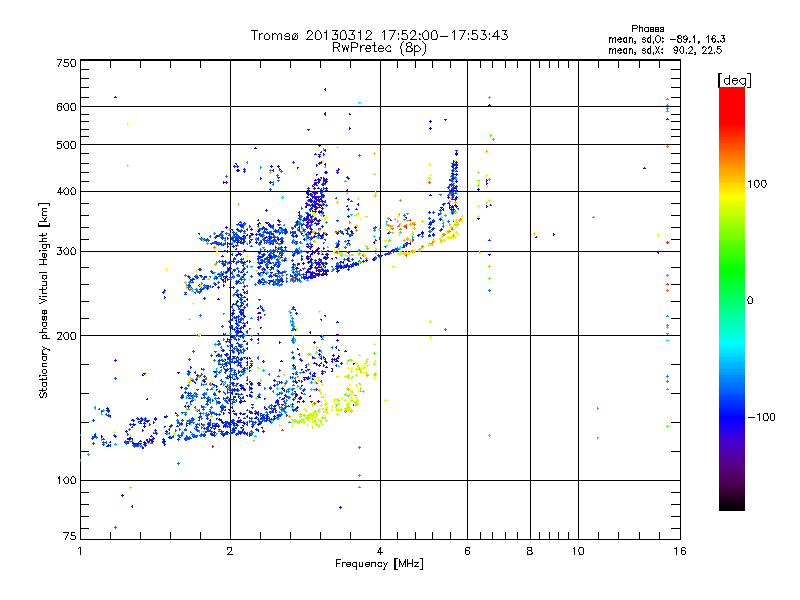Click the y-axis label "200"
The image size is (800, 600).
(x=66, y=336)
